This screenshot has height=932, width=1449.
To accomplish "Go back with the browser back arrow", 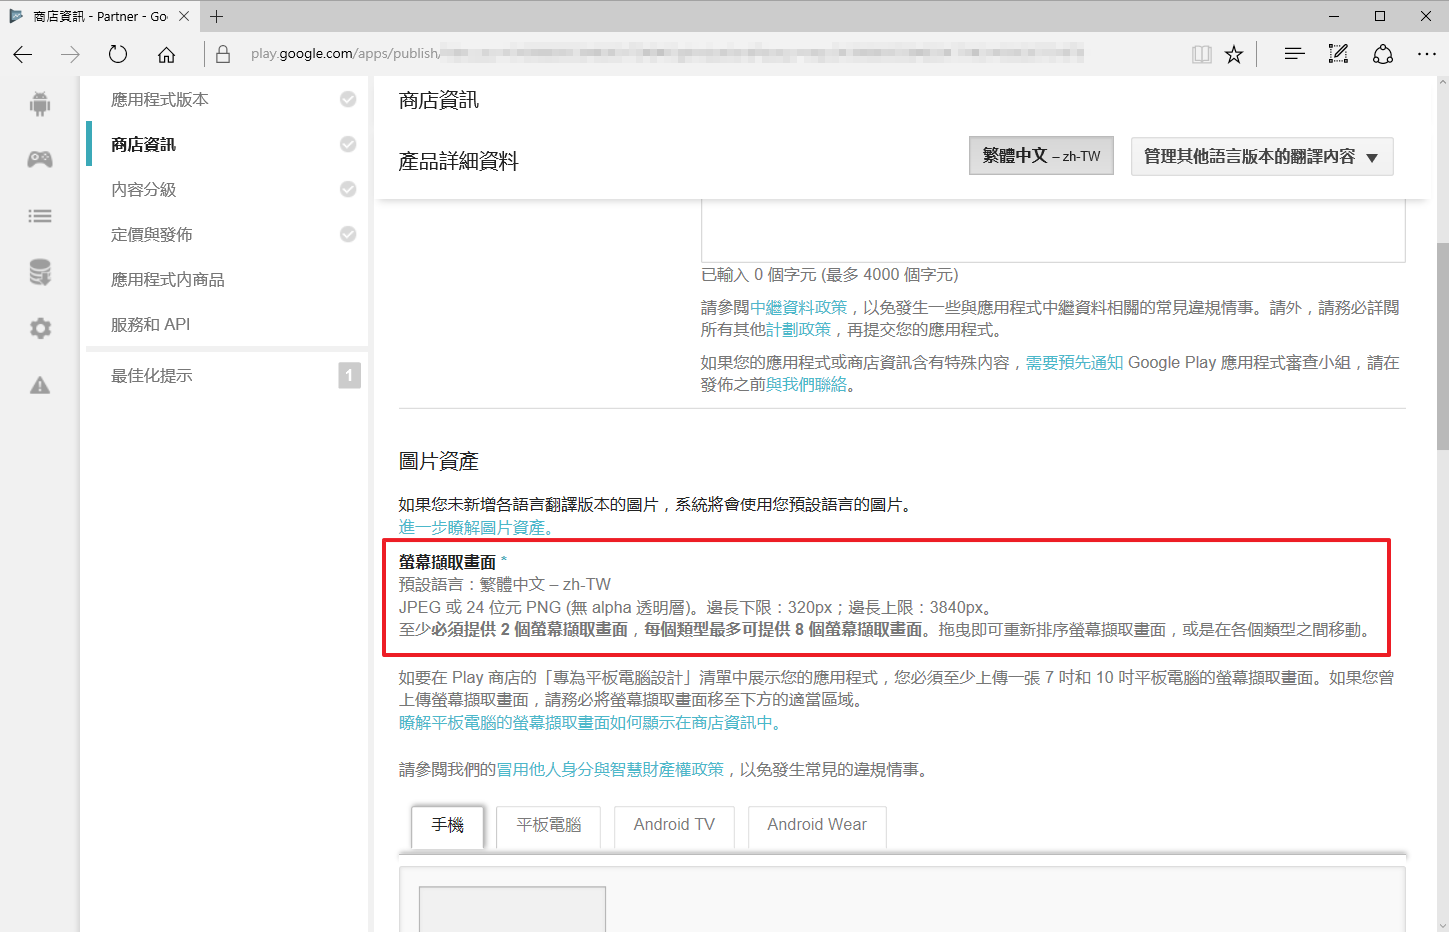I will [23, 54].
